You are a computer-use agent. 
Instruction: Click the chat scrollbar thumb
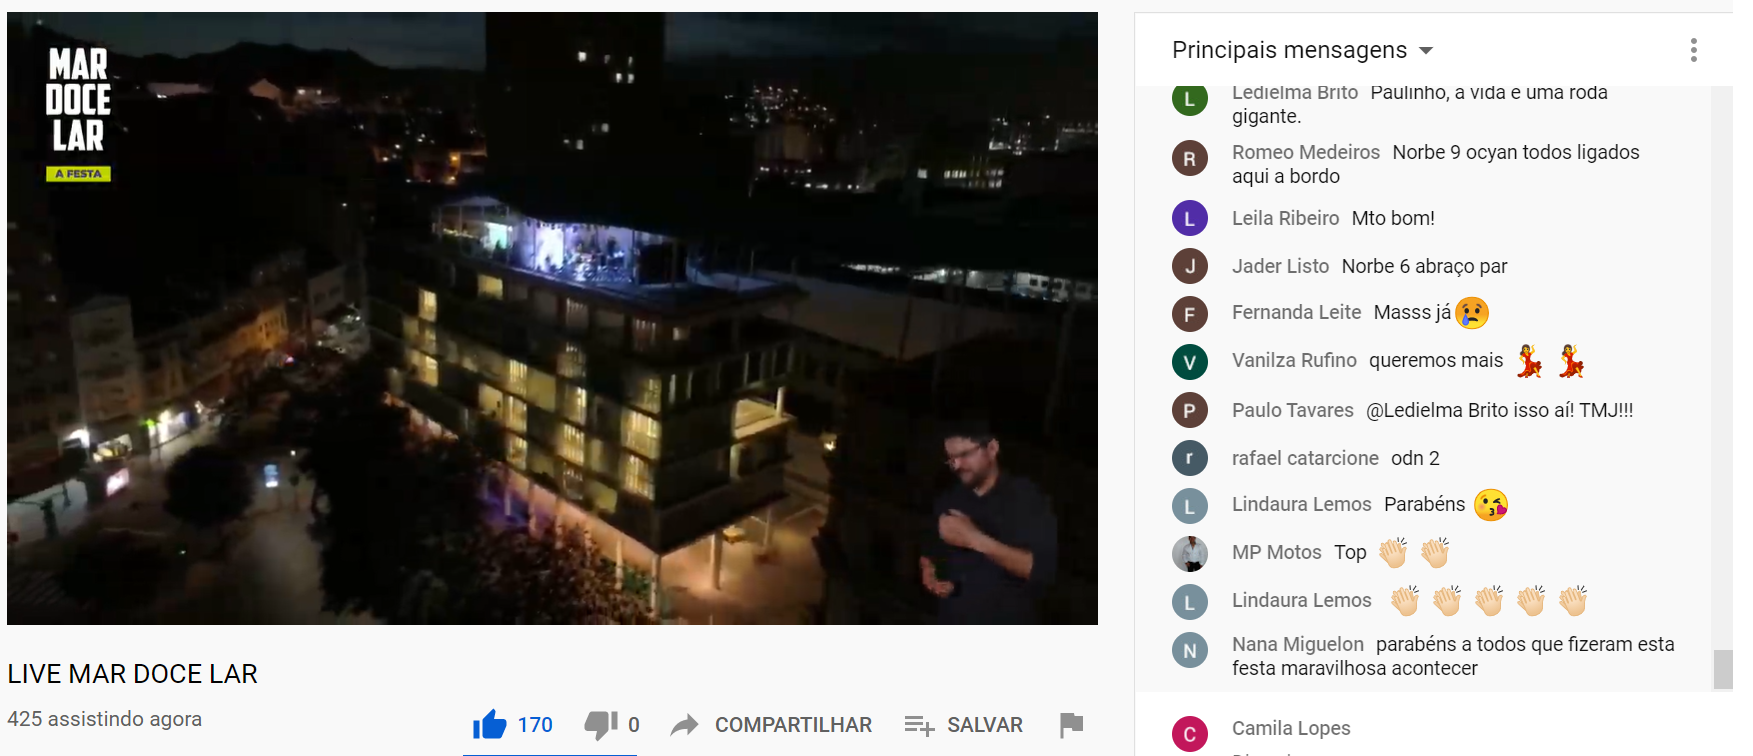pyautogui.click(x=1723, y=670)
